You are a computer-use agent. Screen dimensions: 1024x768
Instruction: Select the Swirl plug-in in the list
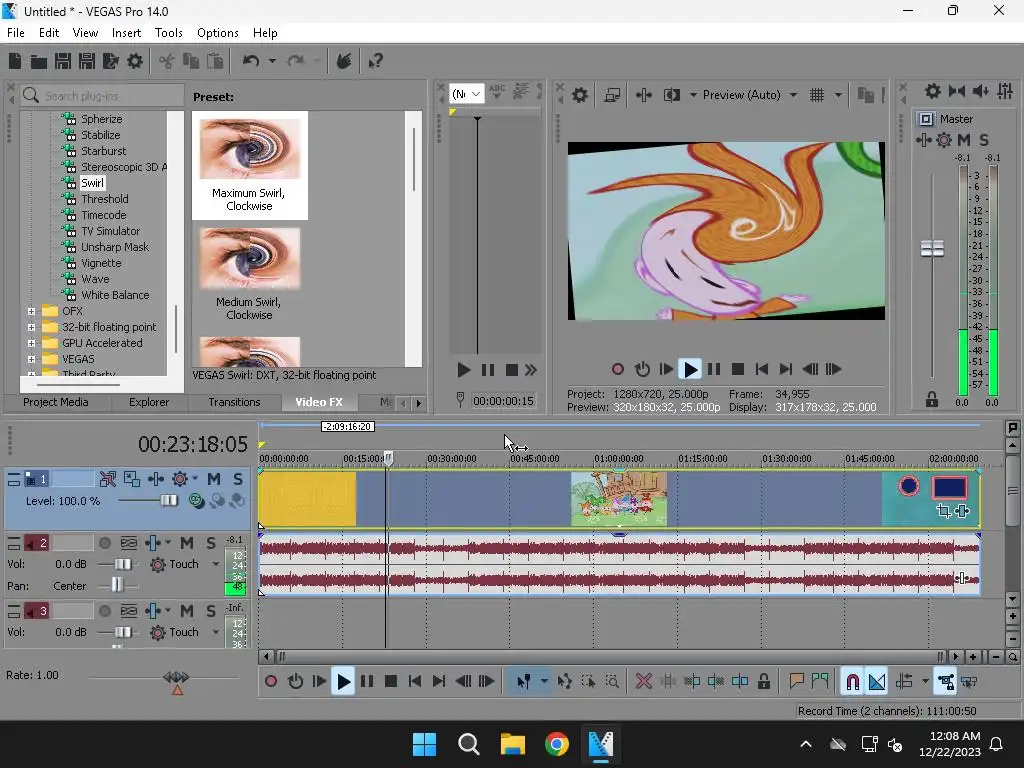[92, 183]
